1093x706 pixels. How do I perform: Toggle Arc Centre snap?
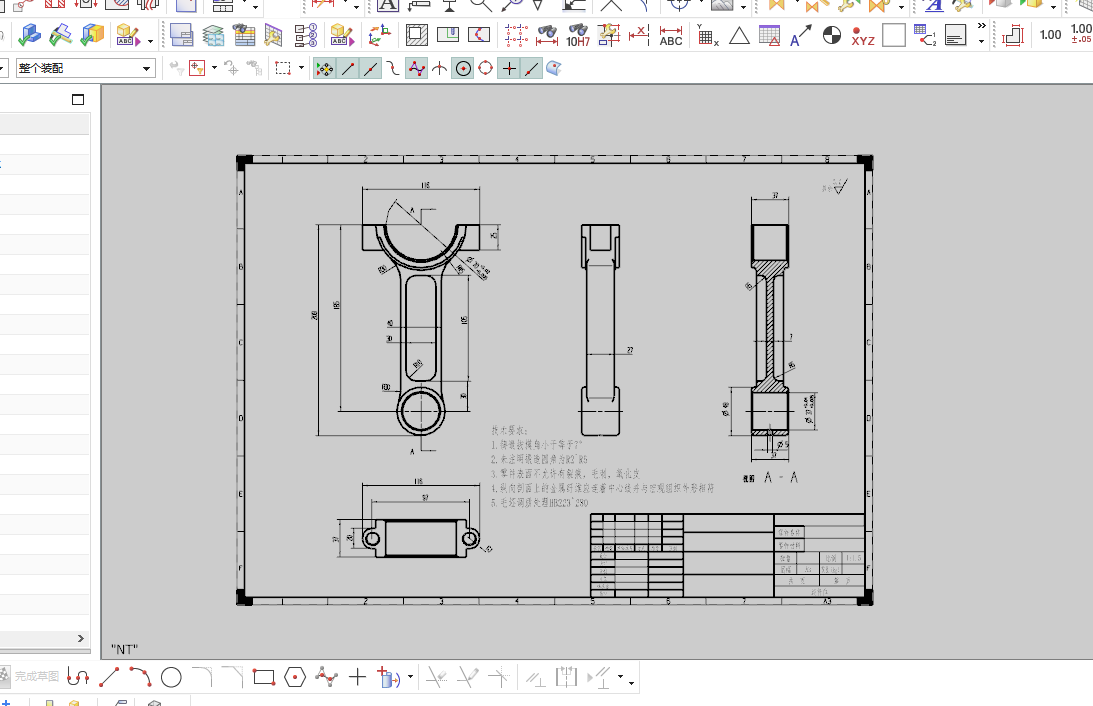[463, 68]
